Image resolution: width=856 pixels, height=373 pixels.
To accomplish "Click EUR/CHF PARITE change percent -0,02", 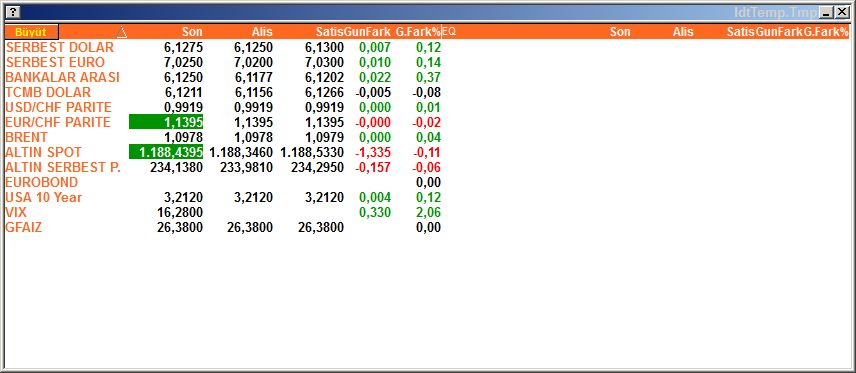I will point(427,122).
